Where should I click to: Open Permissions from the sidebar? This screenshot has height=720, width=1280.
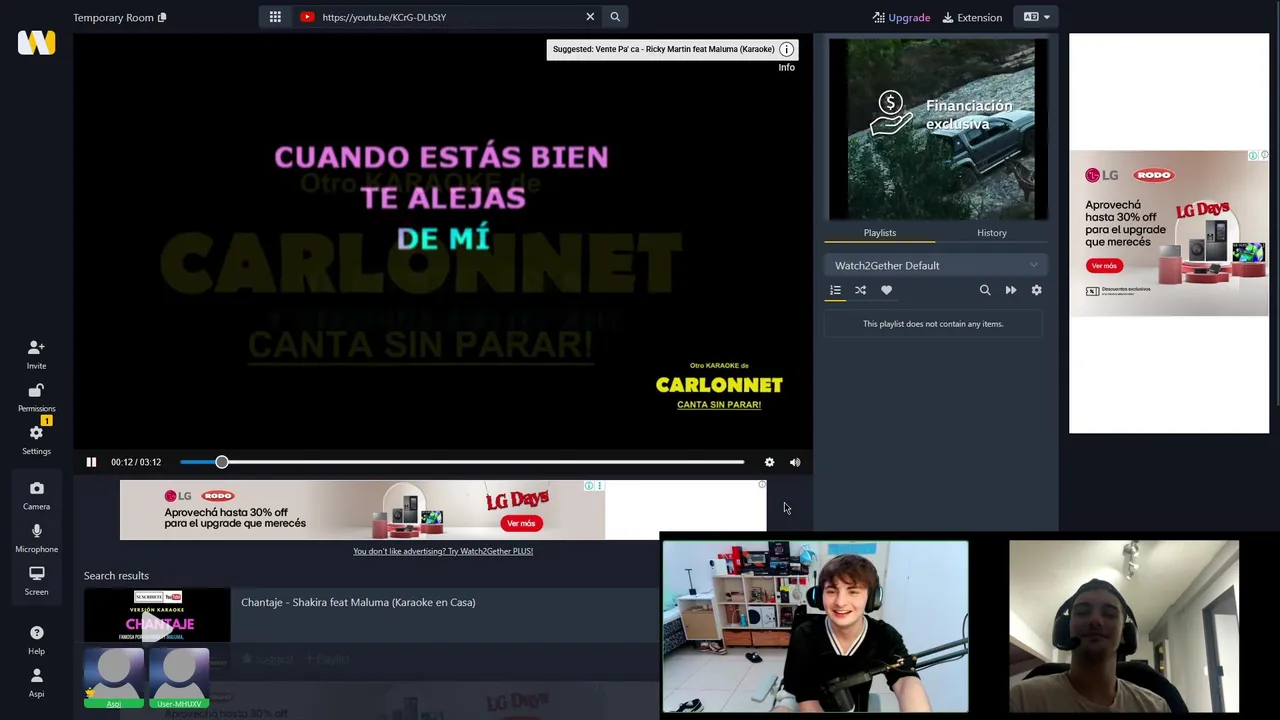pyautogui.click(x=36, y=397)
